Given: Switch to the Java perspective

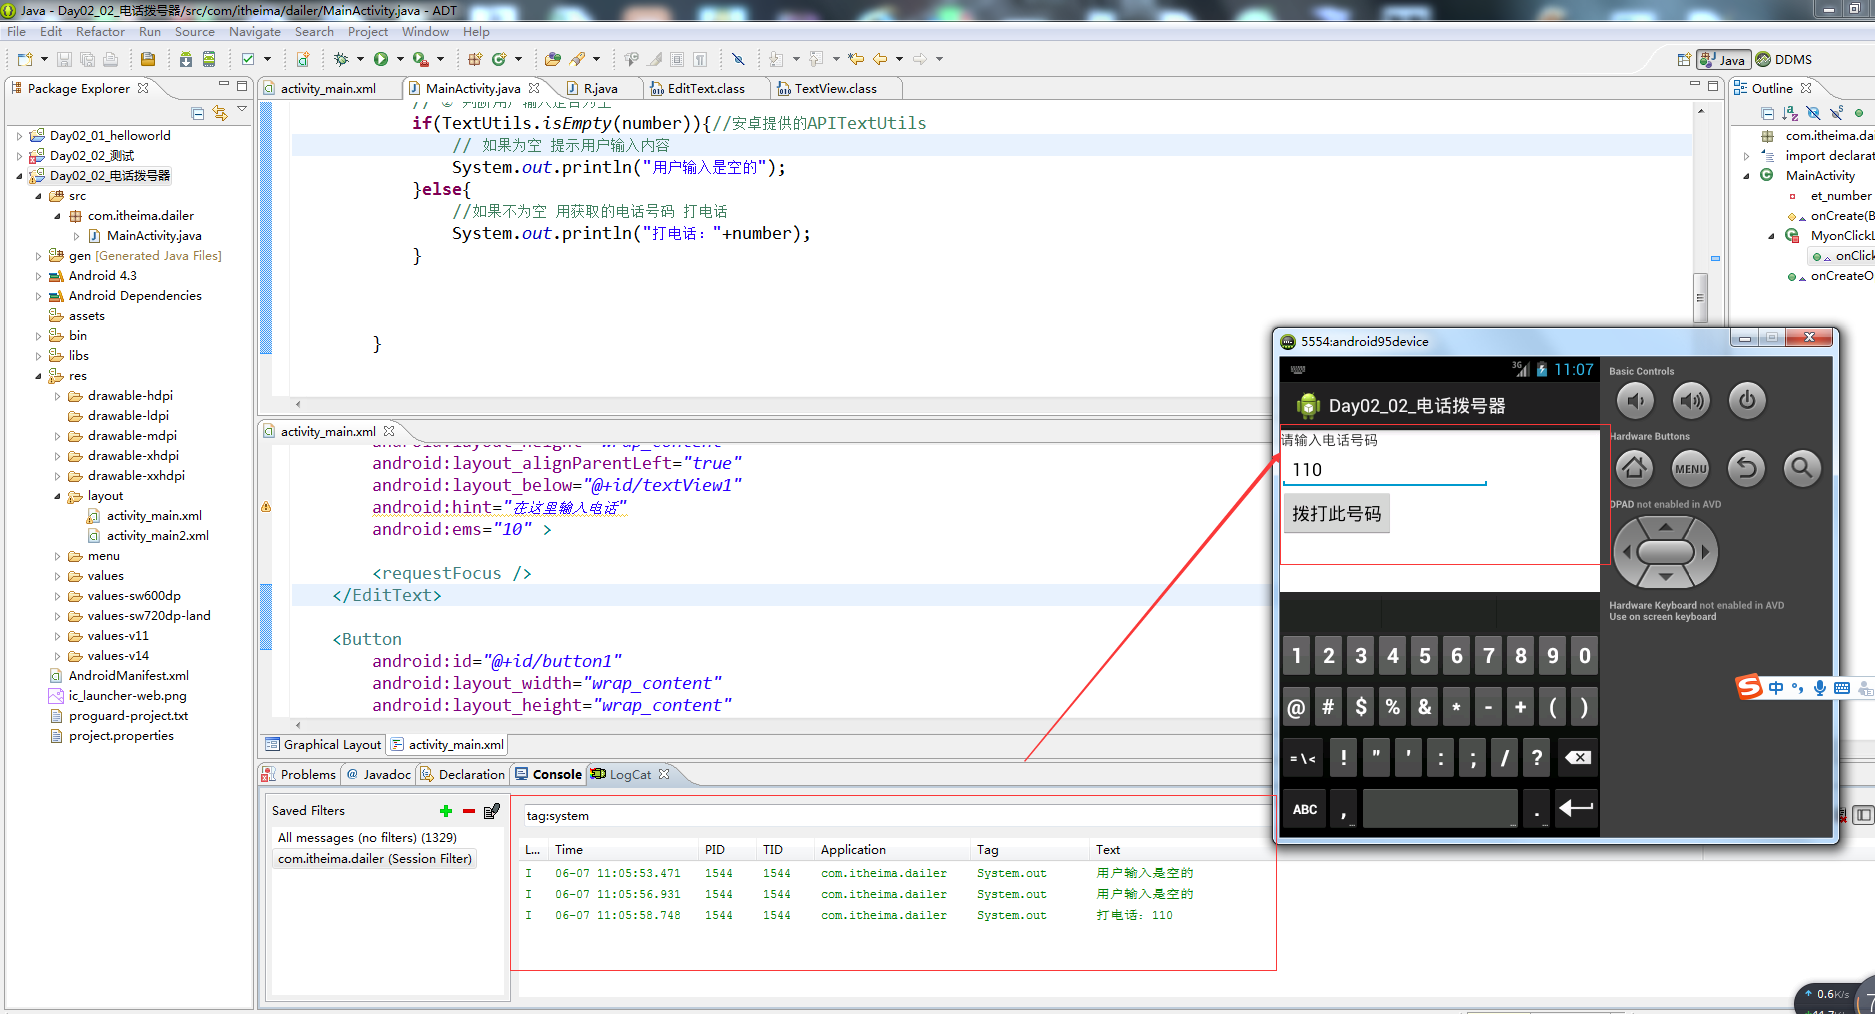Looking at the screenshot, I should pos(1723,60).
